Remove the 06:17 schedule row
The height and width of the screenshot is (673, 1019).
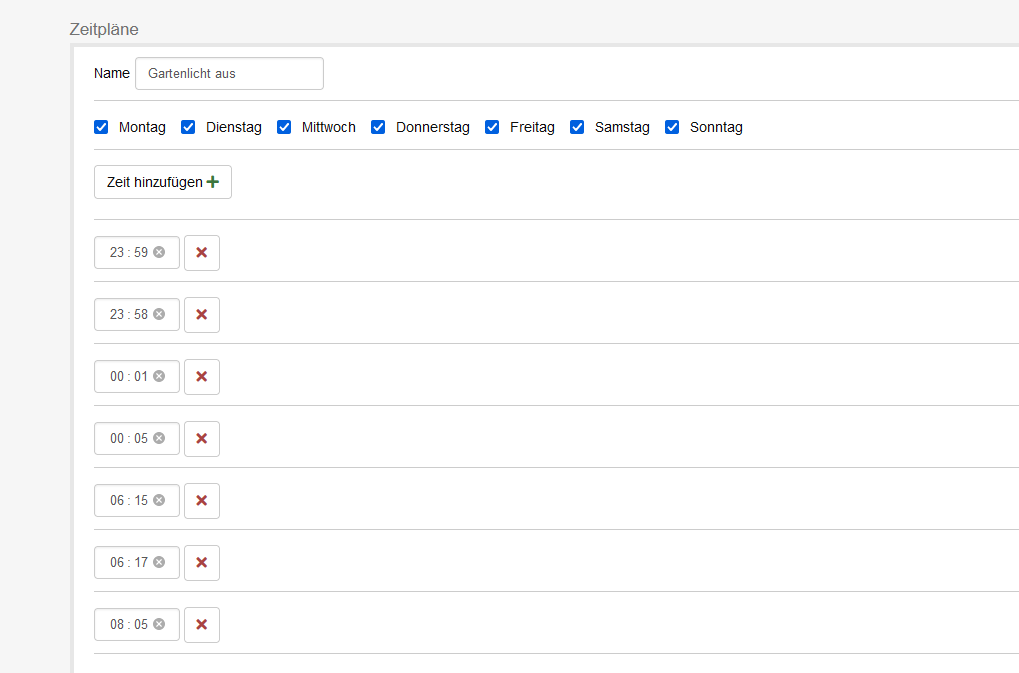pyautogui.click(x=201, y=563)
